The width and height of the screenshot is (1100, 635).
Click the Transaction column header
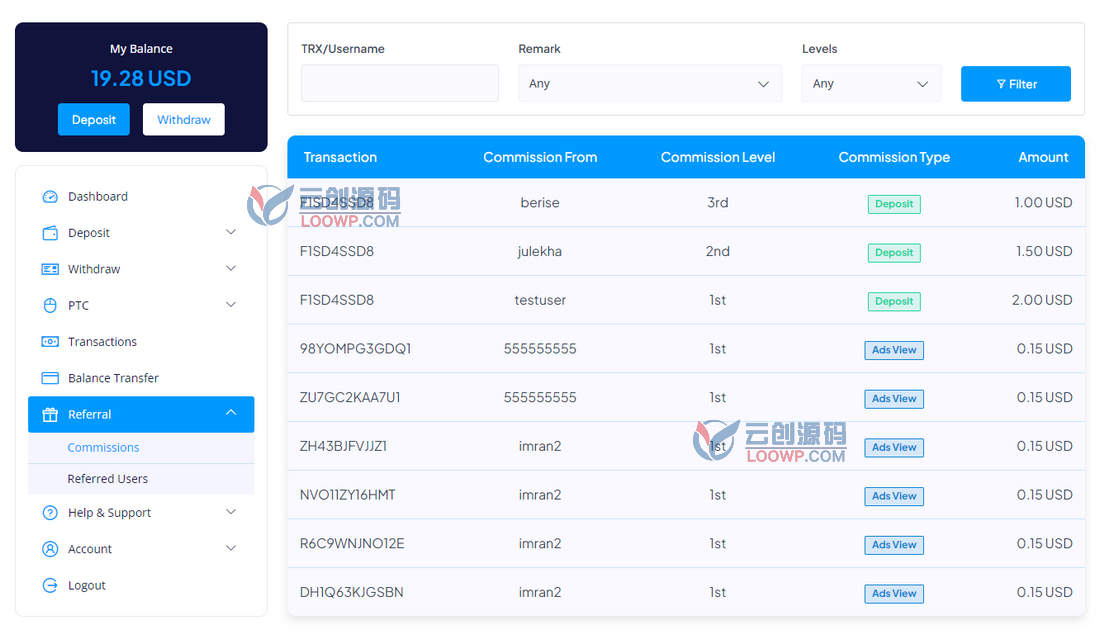click(x=340, y=157)
